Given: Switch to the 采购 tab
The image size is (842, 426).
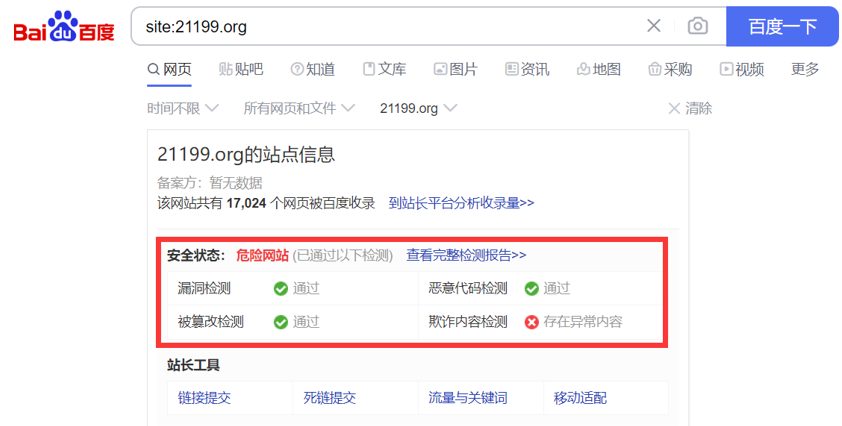Looking at the screenshot, I should [x=670, y=69].
